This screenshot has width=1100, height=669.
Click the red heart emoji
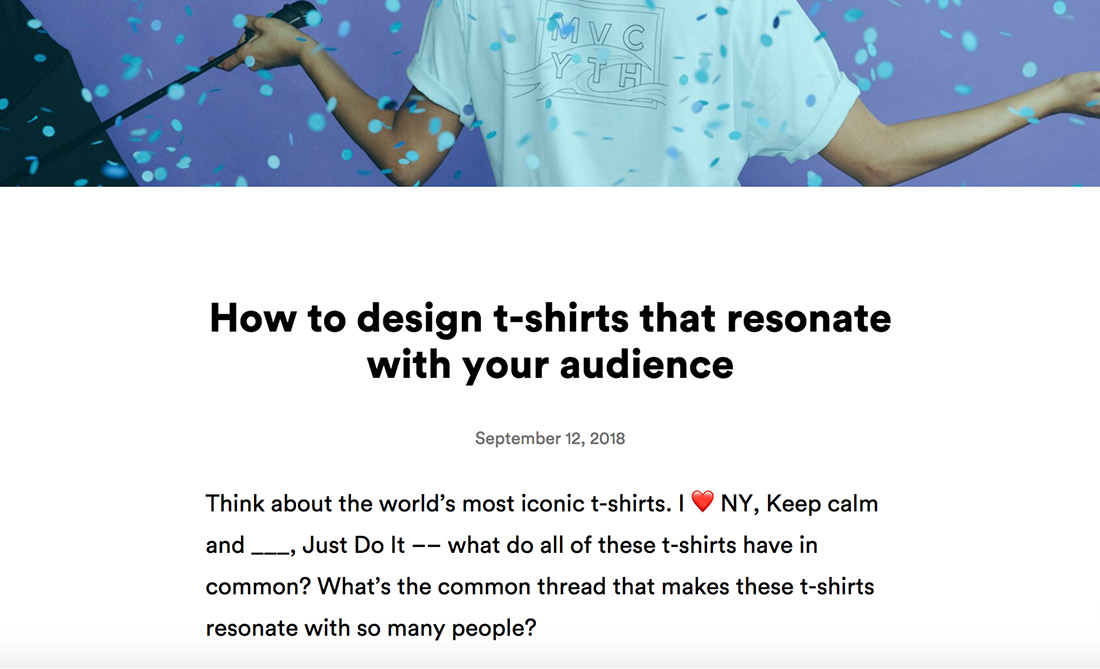click(702, 501)
